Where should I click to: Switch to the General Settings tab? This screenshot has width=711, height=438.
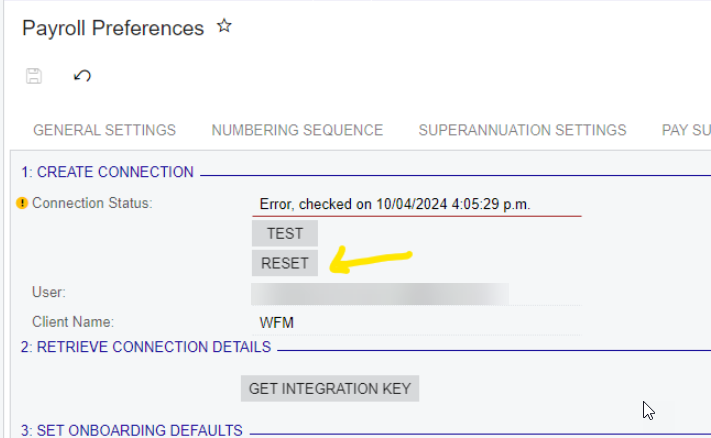(x=104, y=130)
